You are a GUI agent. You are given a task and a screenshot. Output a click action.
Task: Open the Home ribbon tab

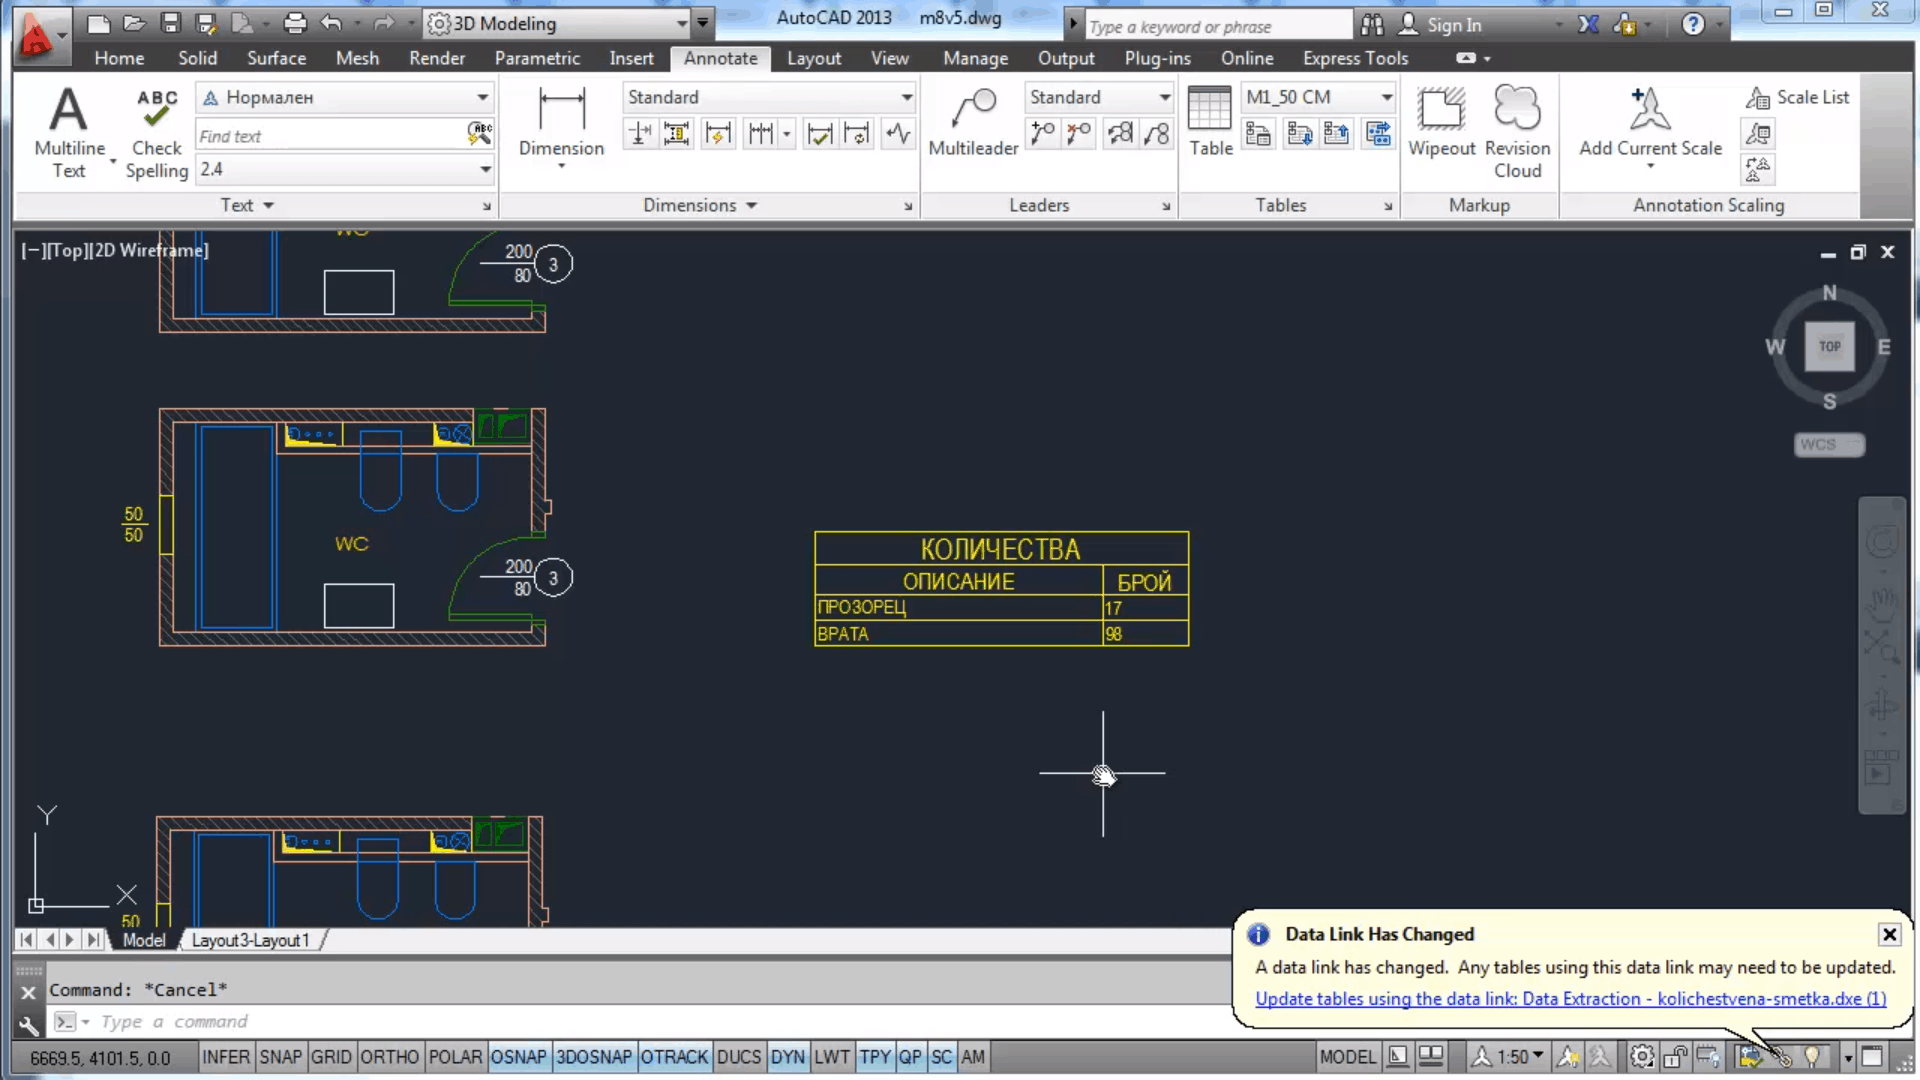119,58
